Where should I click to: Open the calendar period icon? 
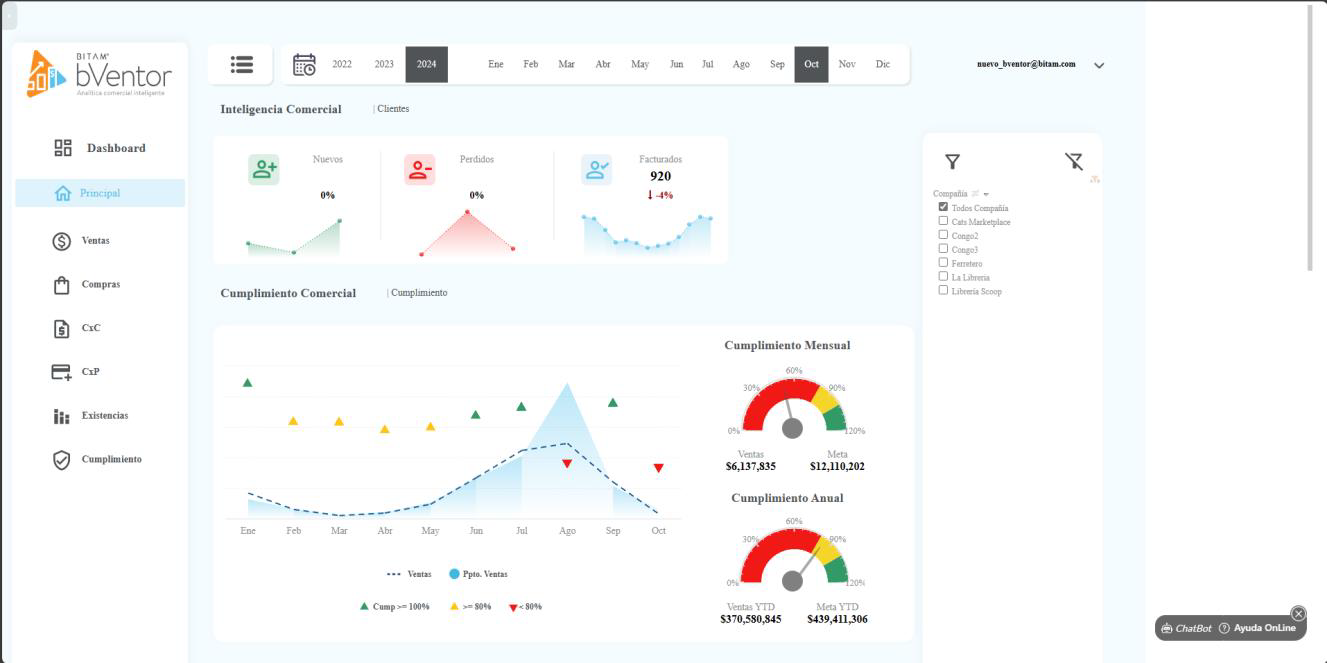point(304,65)
